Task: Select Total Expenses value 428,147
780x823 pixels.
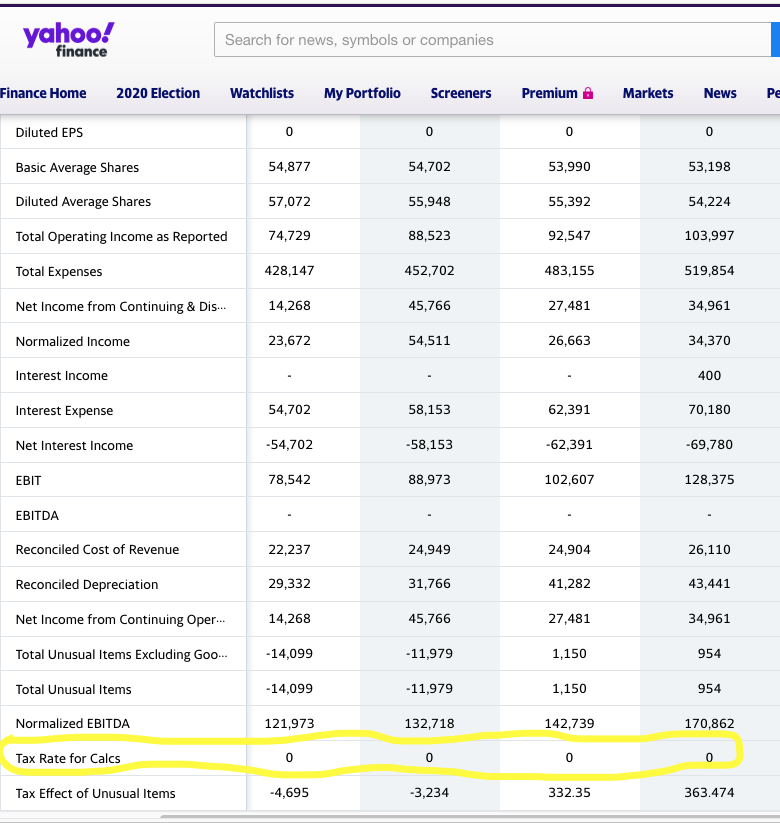Action: tap(289, 270)
